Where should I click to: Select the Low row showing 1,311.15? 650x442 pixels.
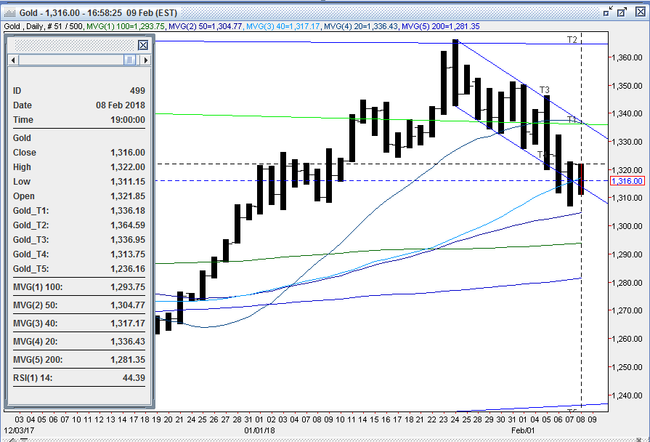coord(79,182)
